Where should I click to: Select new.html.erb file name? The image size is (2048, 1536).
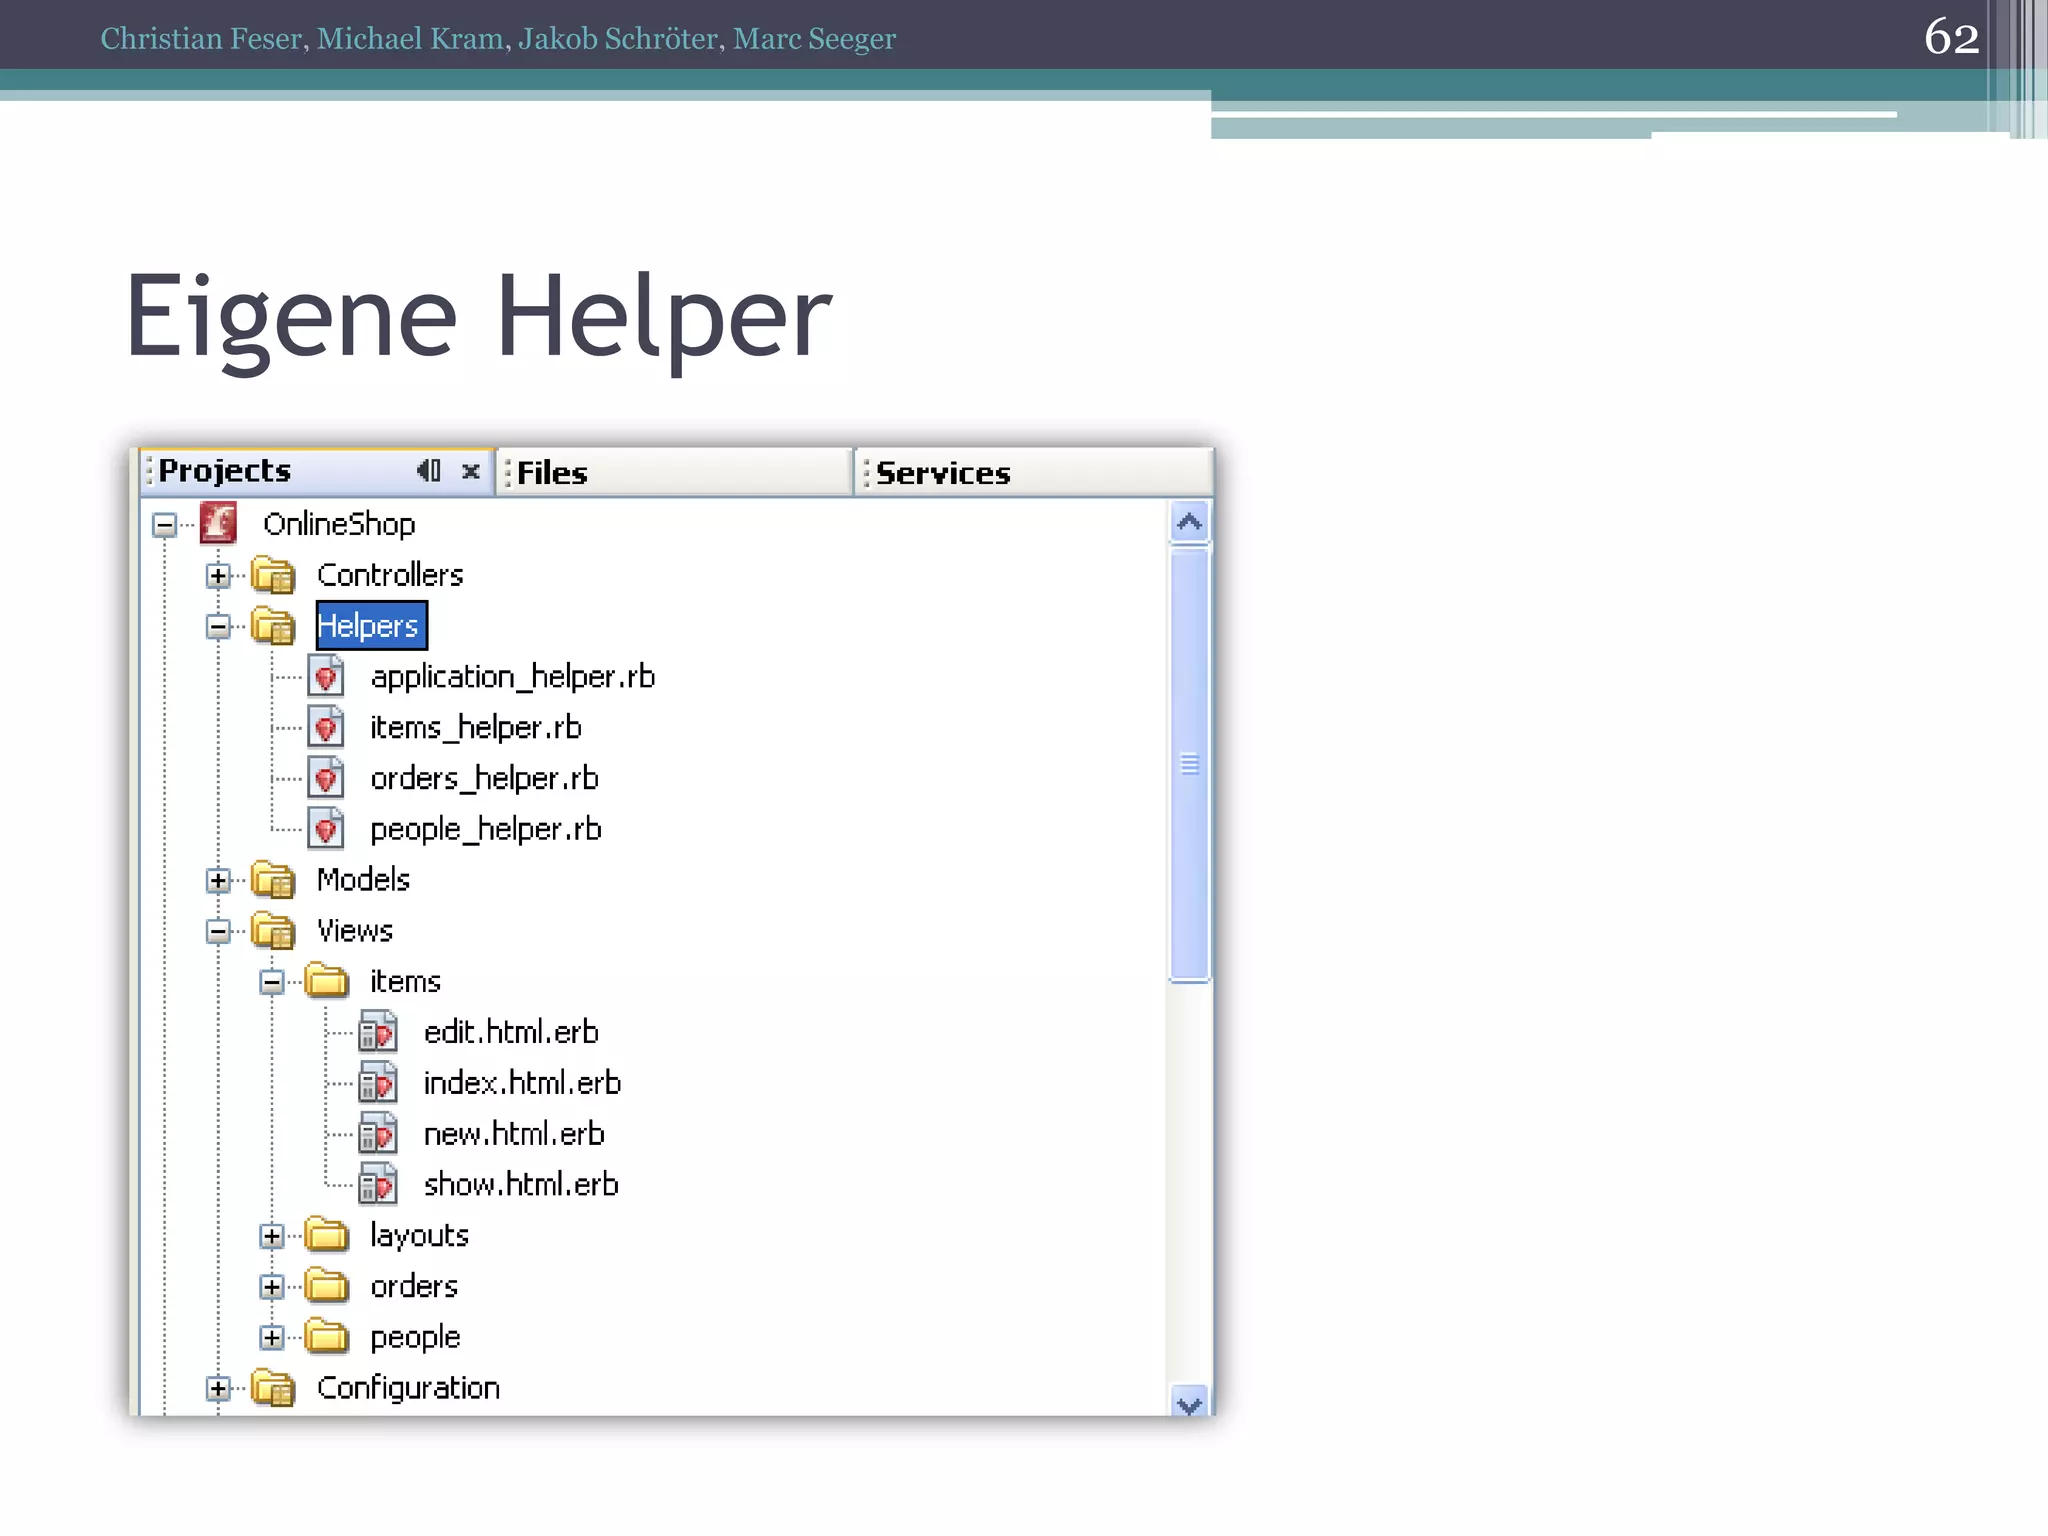click(514, 1134)
